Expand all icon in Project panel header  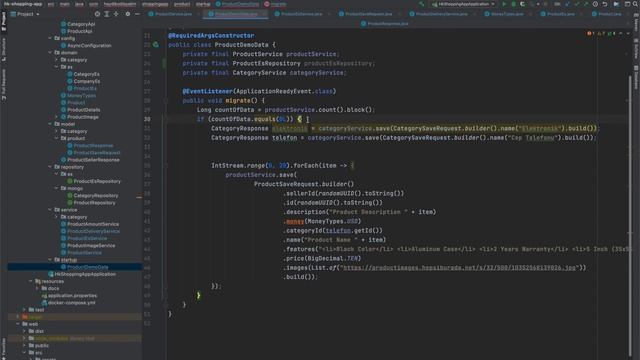click(107, 14)
